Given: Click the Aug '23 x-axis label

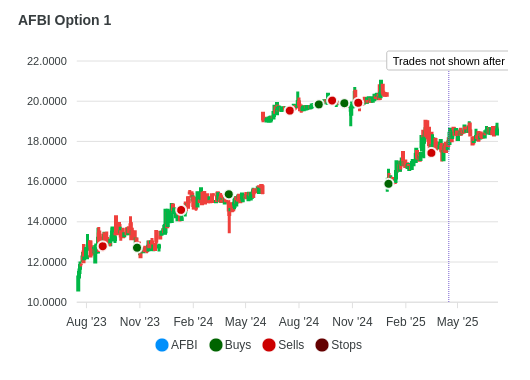Looking at the screenshot, I should (x=87, y=322).
